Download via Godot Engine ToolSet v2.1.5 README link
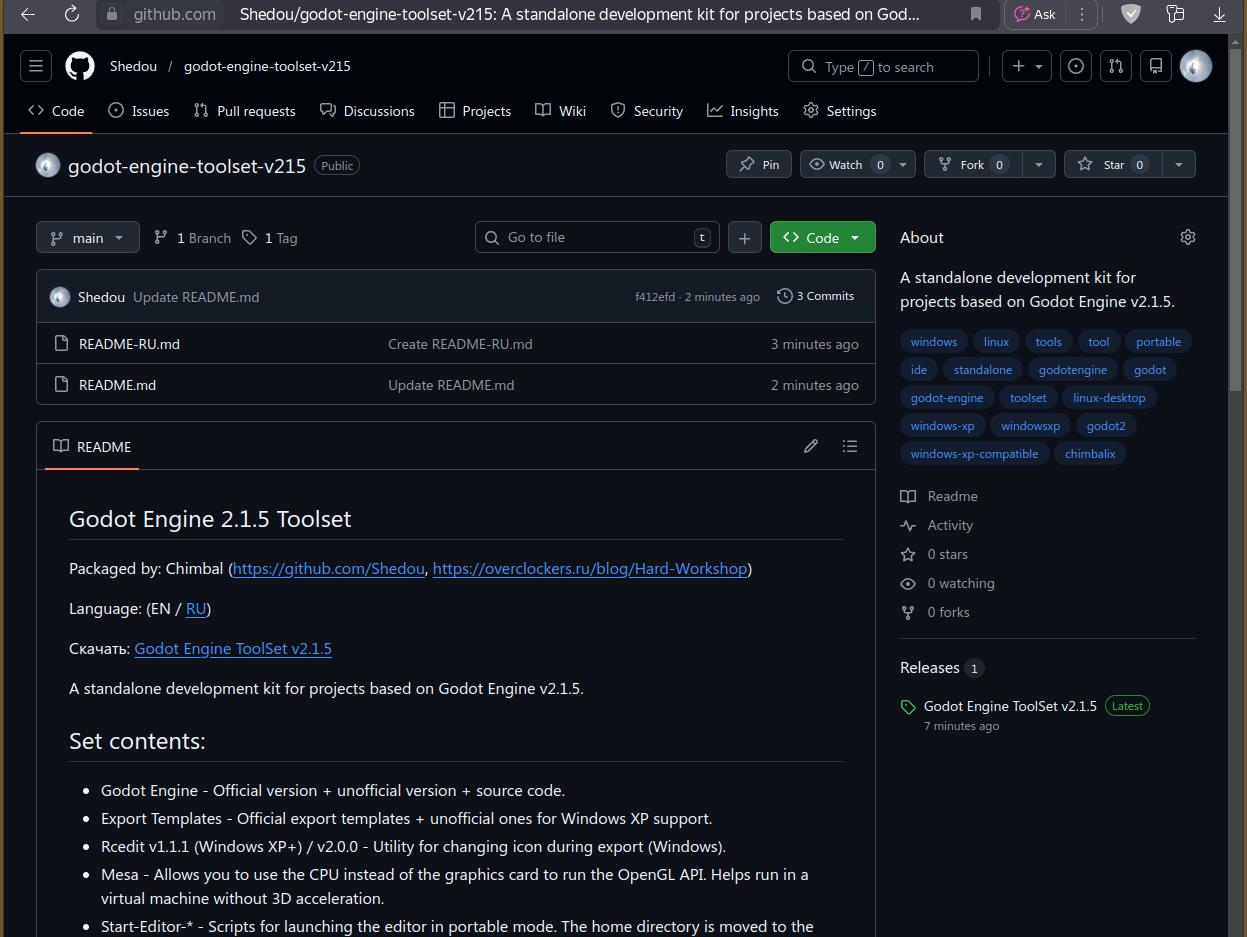This screenshot has width=1247, height=937. 233,648
